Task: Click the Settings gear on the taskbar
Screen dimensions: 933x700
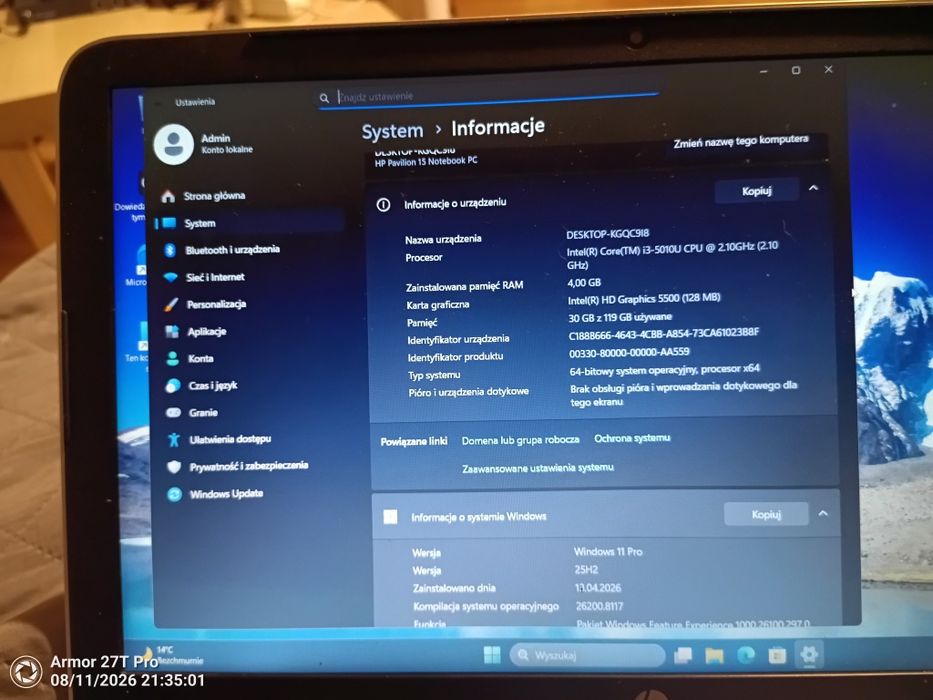Action: click(x=808, y=654)
